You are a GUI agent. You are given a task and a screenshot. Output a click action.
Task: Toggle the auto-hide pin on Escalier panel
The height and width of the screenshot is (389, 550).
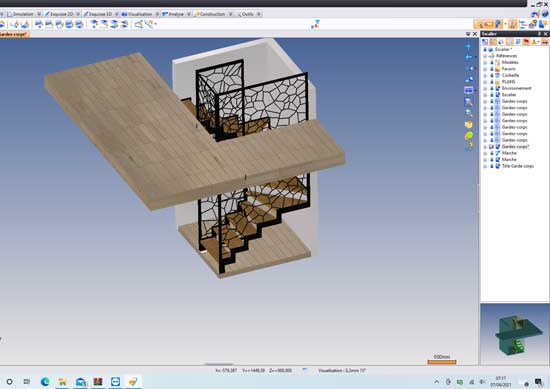(539, 34)
